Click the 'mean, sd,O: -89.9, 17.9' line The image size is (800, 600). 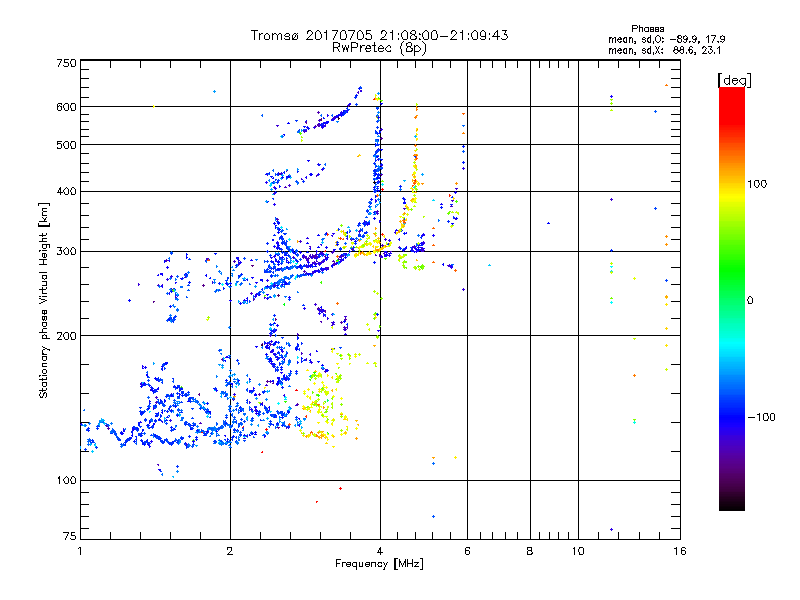click(666, 39)
